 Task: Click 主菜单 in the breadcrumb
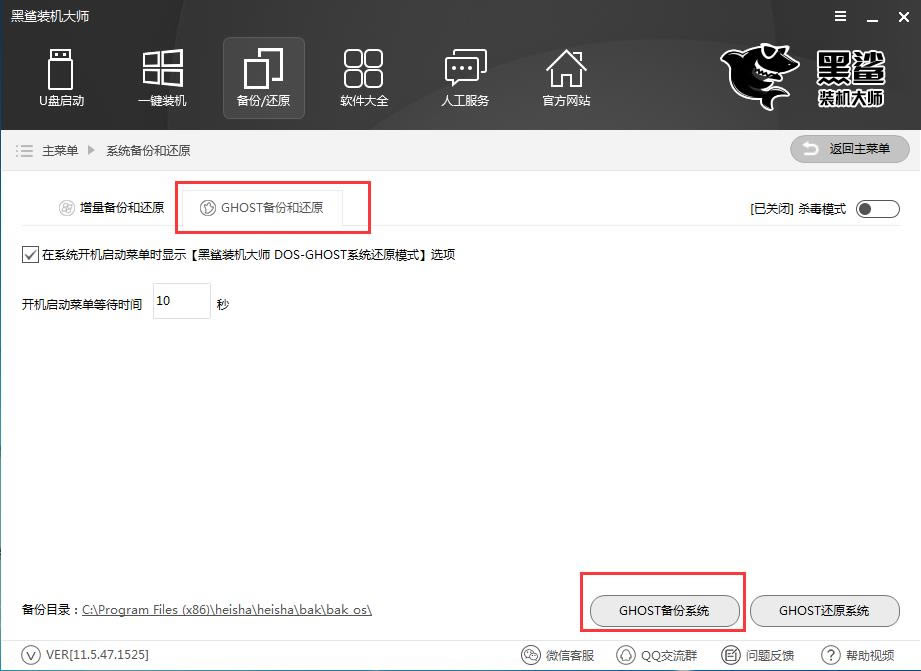(60, 150)
